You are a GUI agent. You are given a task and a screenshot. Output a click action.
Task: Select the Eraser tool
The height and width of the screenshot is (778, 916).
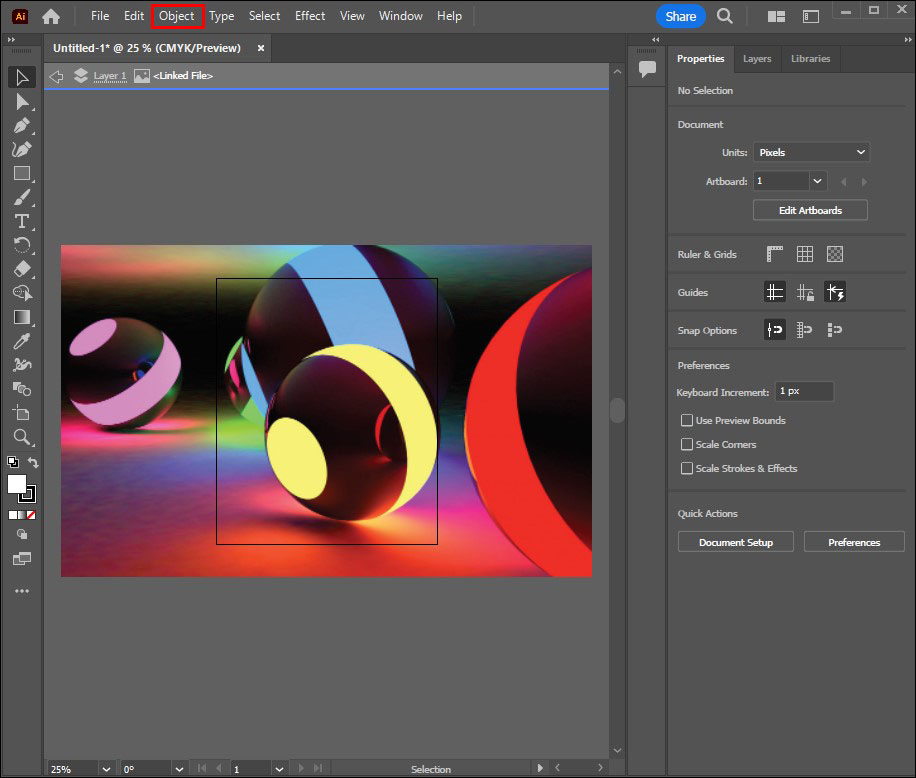pos(21,269)
